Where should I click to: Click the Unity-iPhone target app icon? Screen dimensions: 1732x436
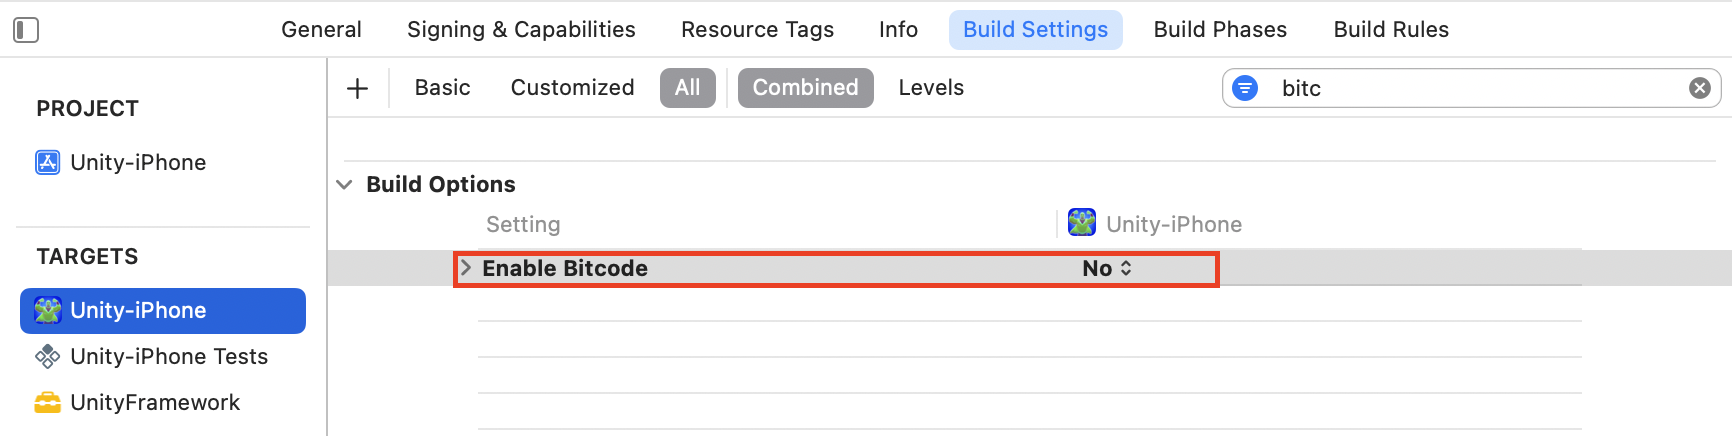(47, 310)
